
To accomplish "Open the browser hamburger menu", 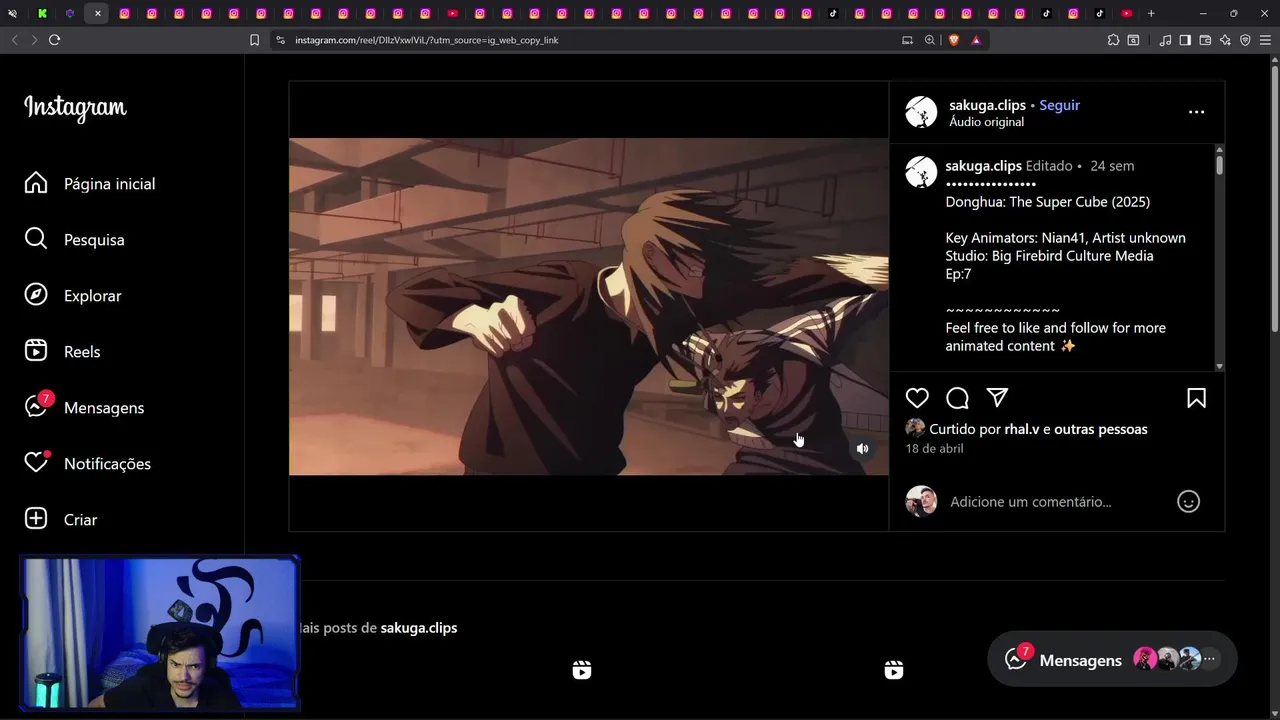I will (1265, 40).
